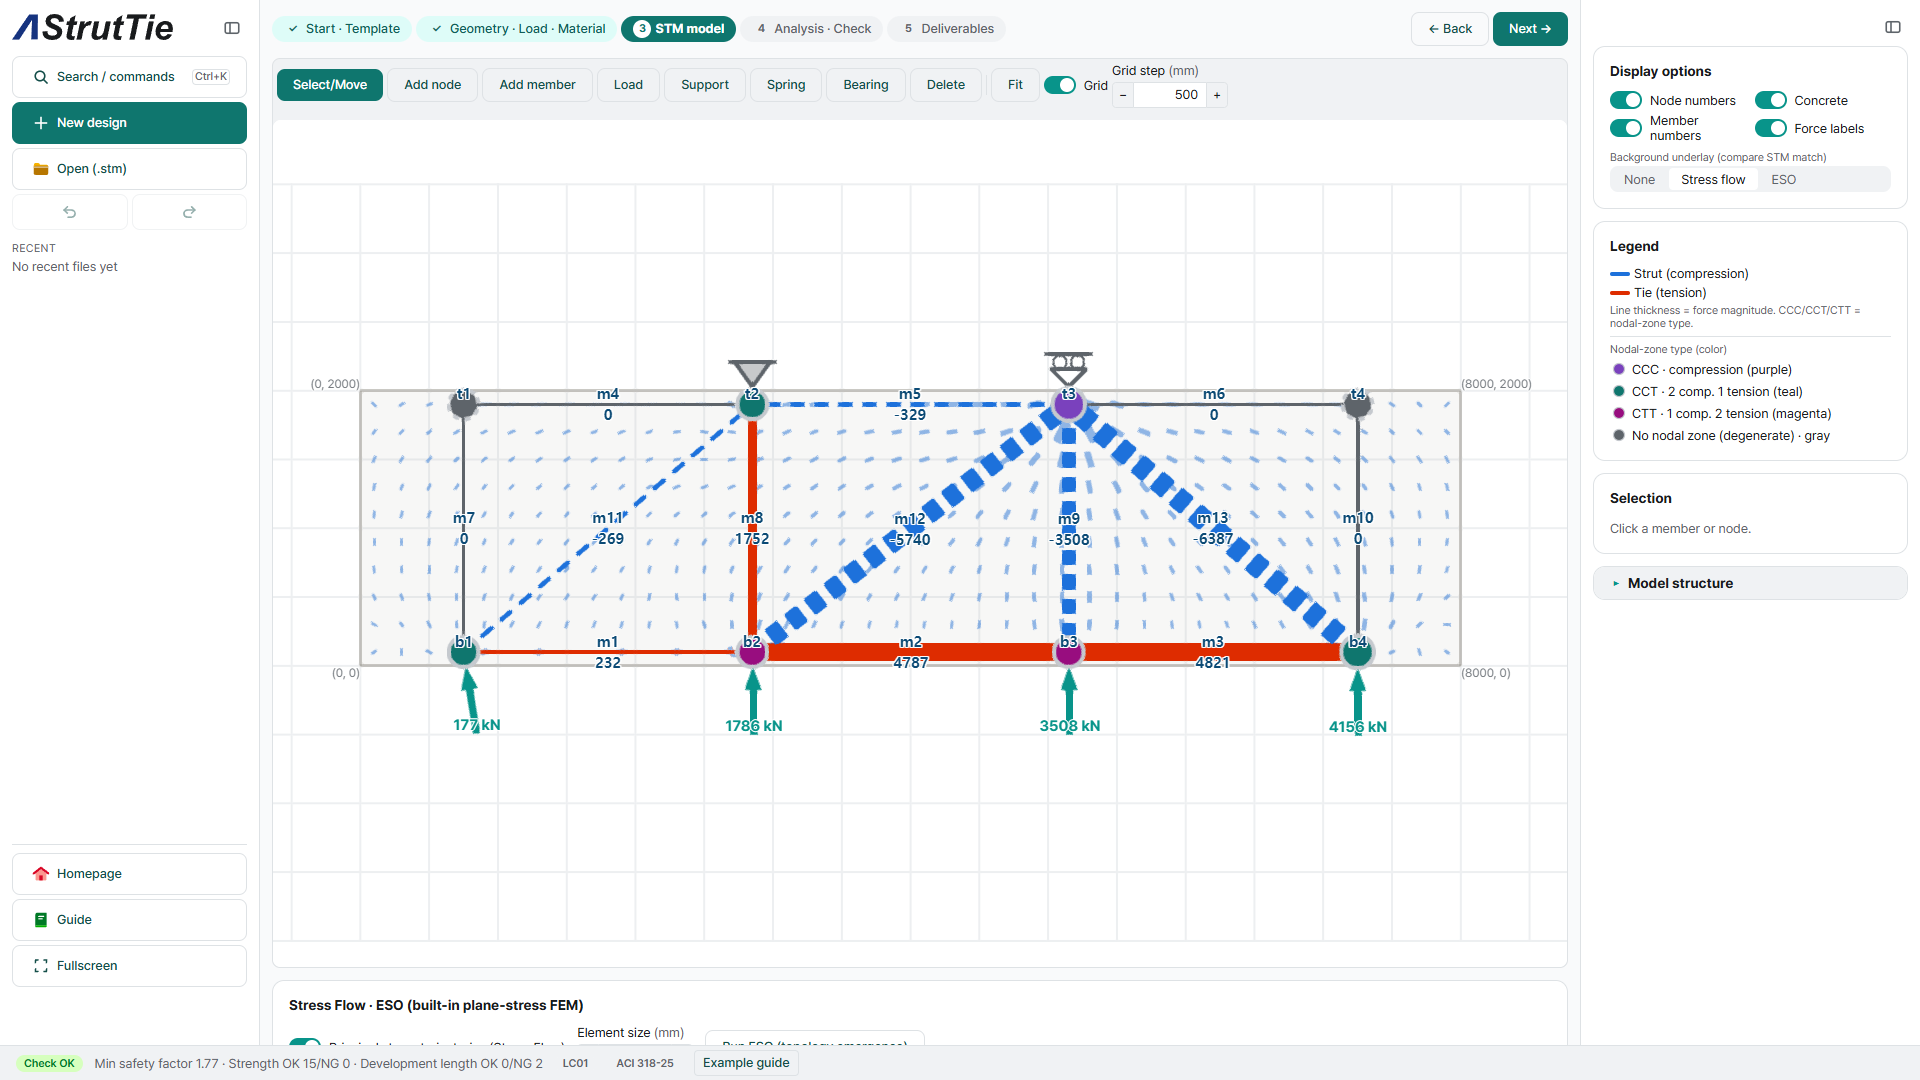Click the grid step value field
Viewport: 1920px width, 1080px height.
coord(1170,95)
